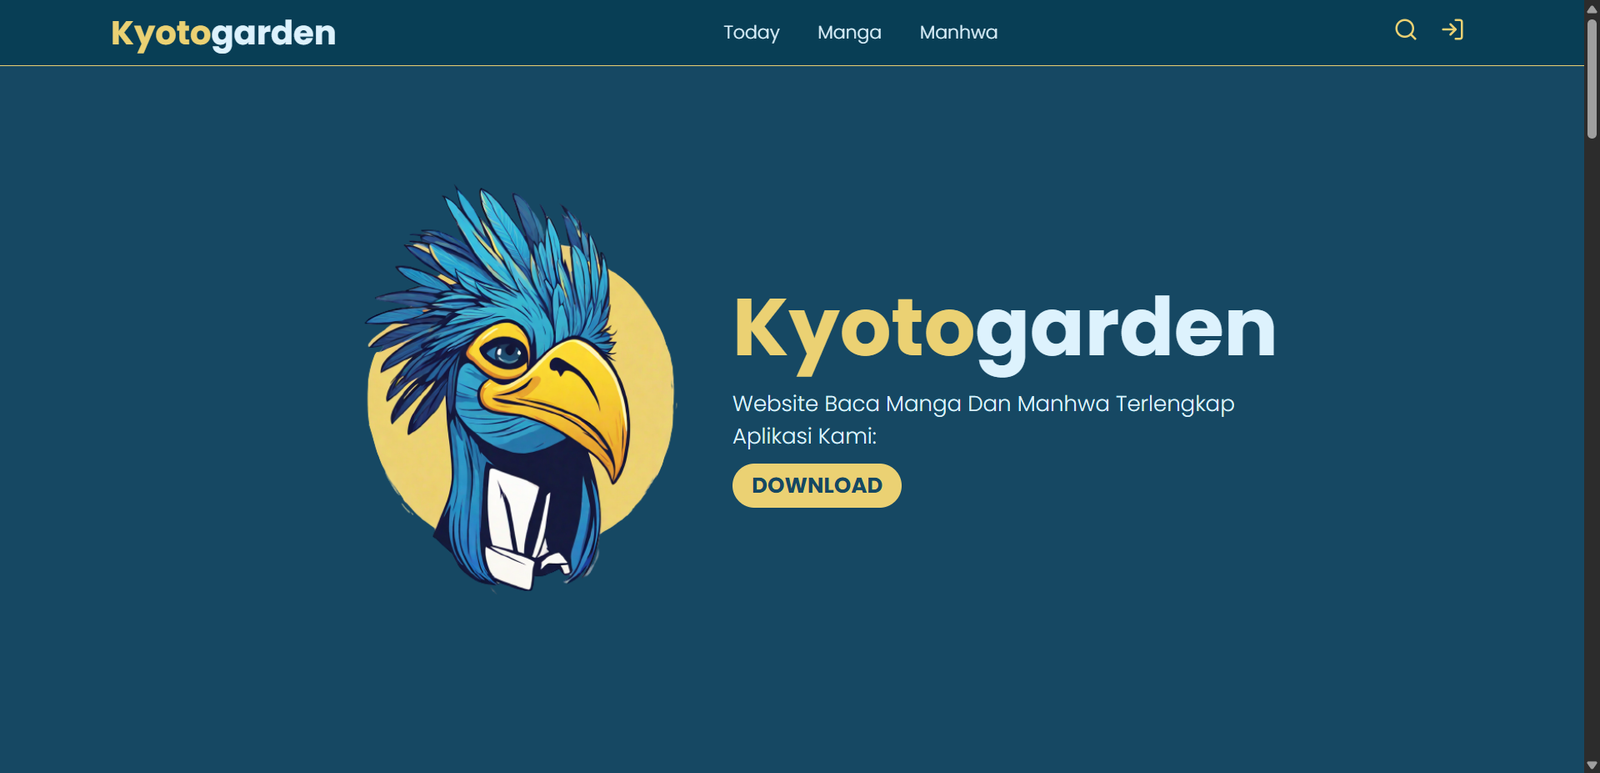Click the Kyotogarden logo in the header

click(x=223, y=33)
